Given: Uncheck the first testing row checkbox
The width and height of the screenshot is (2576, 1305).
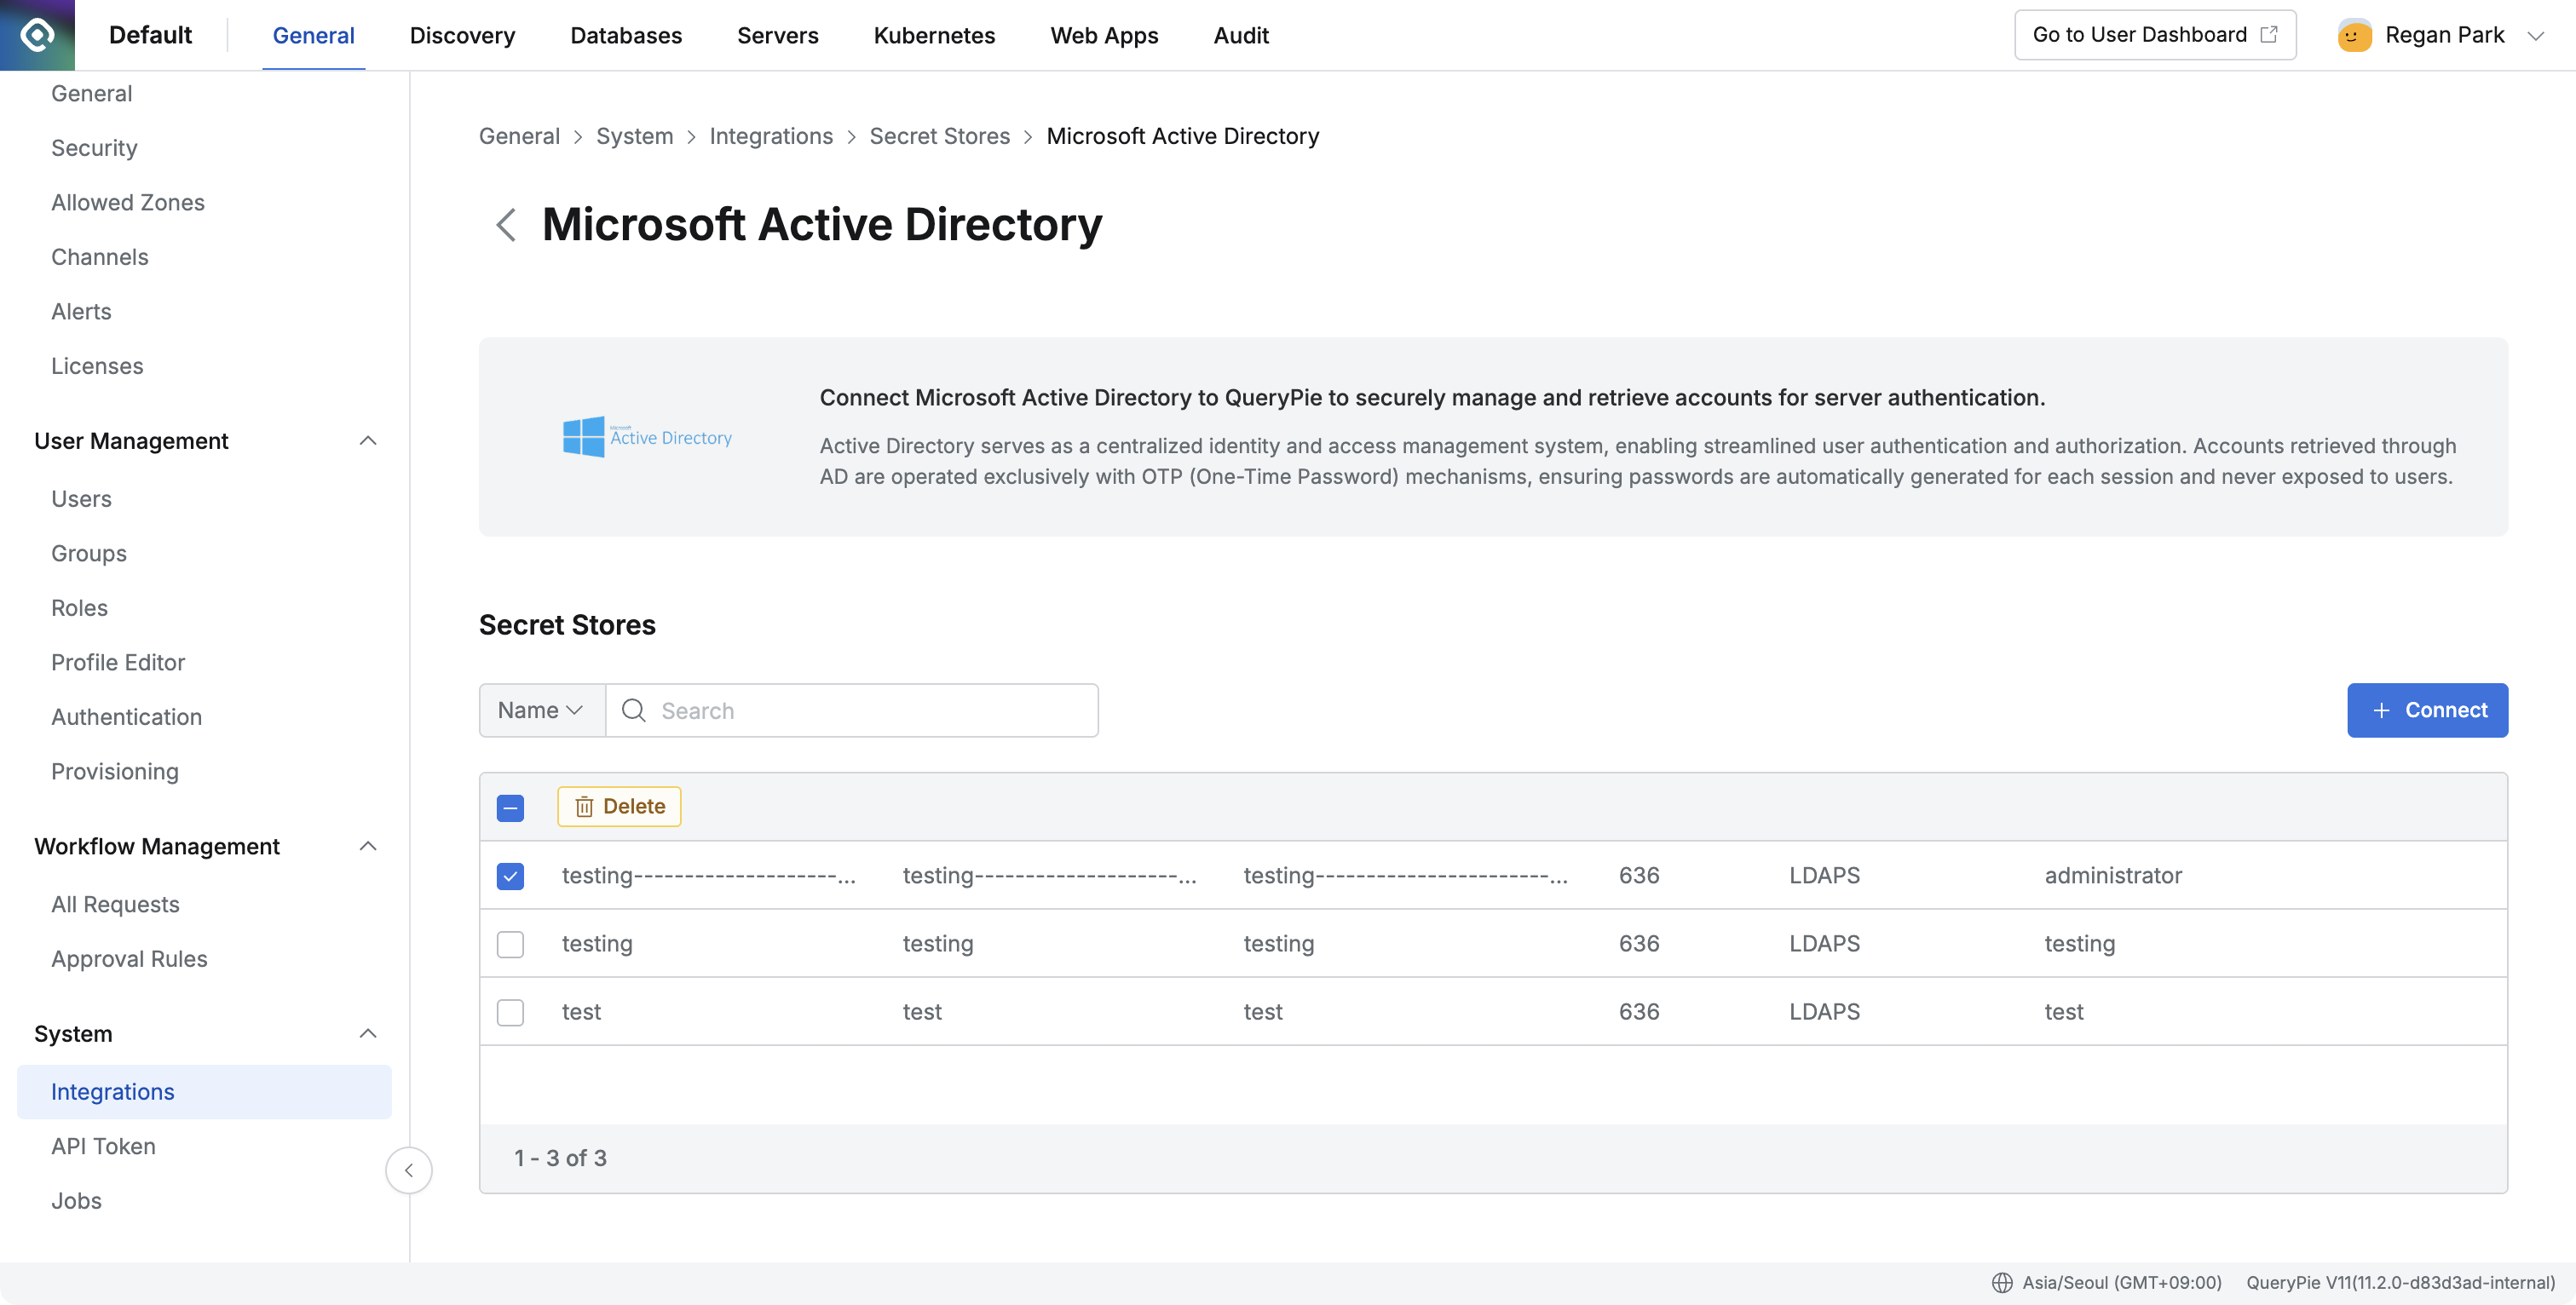Looking at the screenshot, I should 510,875.
